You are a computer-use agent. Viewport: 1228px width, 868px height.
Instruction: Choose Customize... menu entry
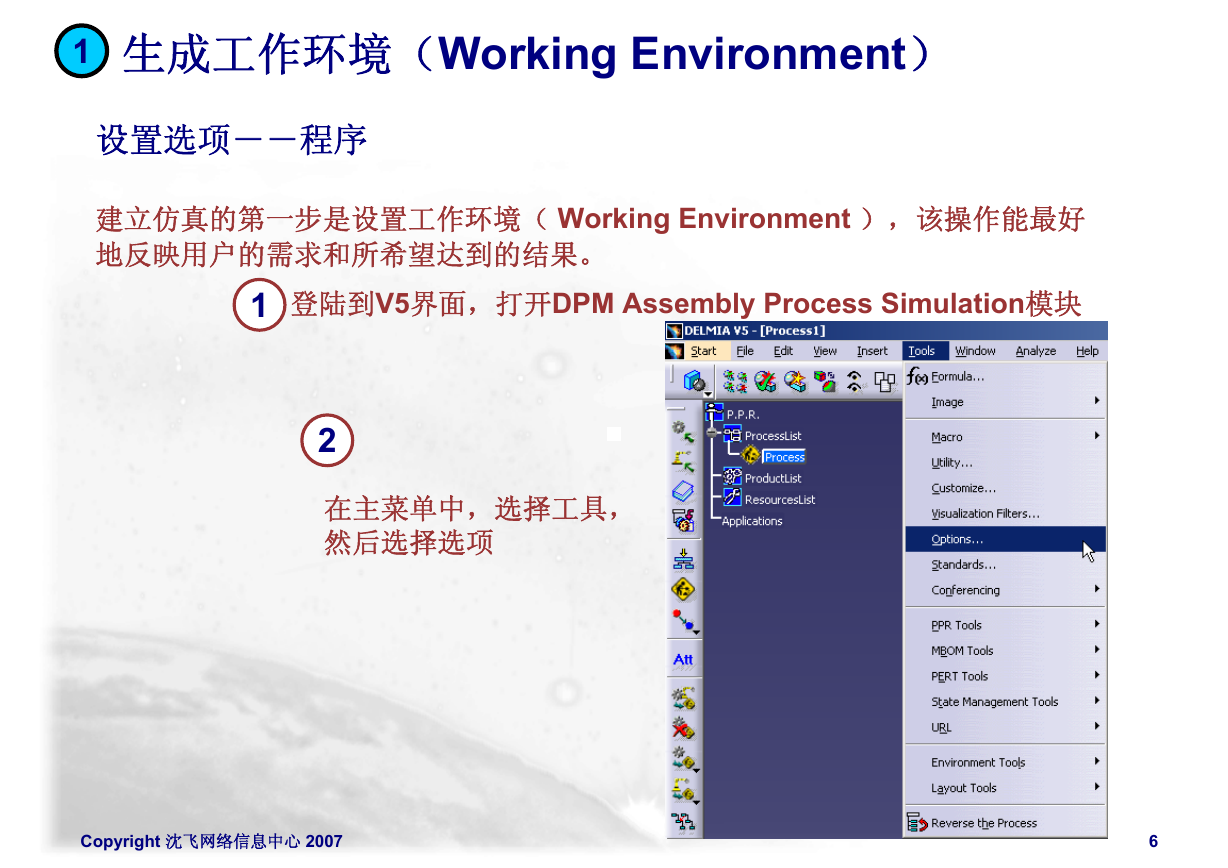tap(1005, 488)
